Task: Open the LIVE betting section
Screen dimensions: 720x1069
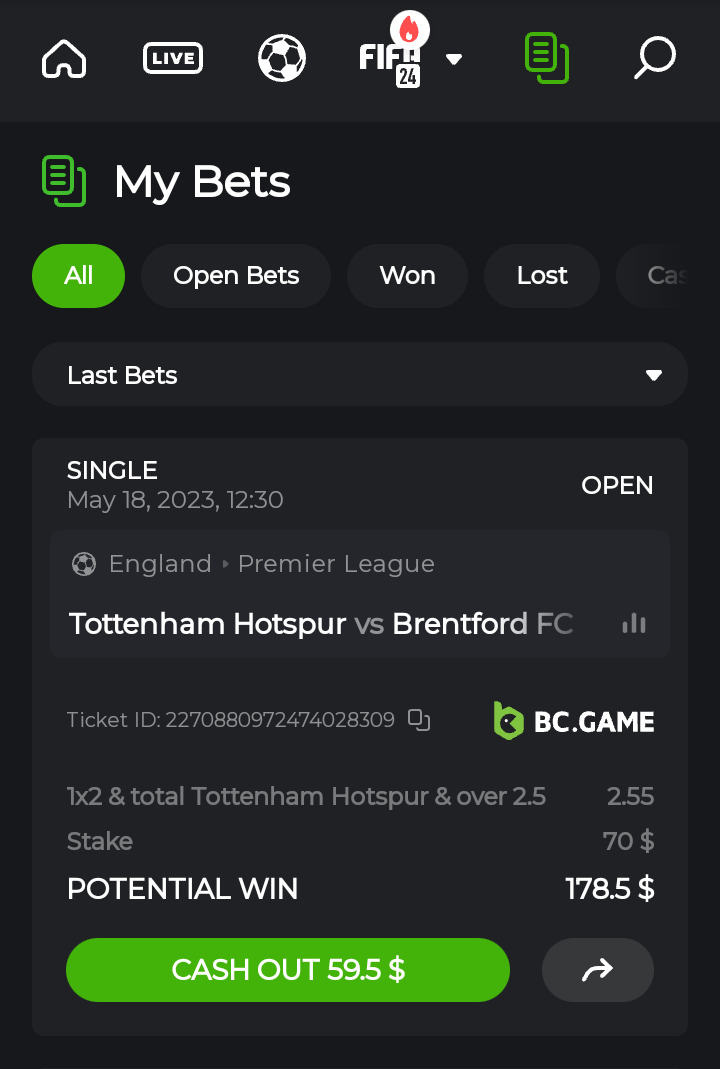Action: tap(173, 59)
